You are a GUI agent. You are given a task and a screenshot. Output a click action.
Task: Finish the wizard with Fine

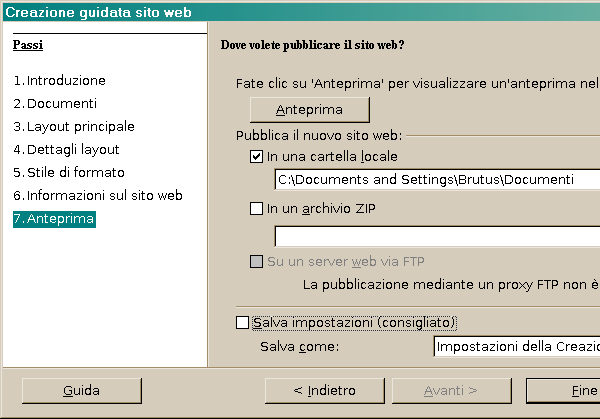tap(565, 390)
